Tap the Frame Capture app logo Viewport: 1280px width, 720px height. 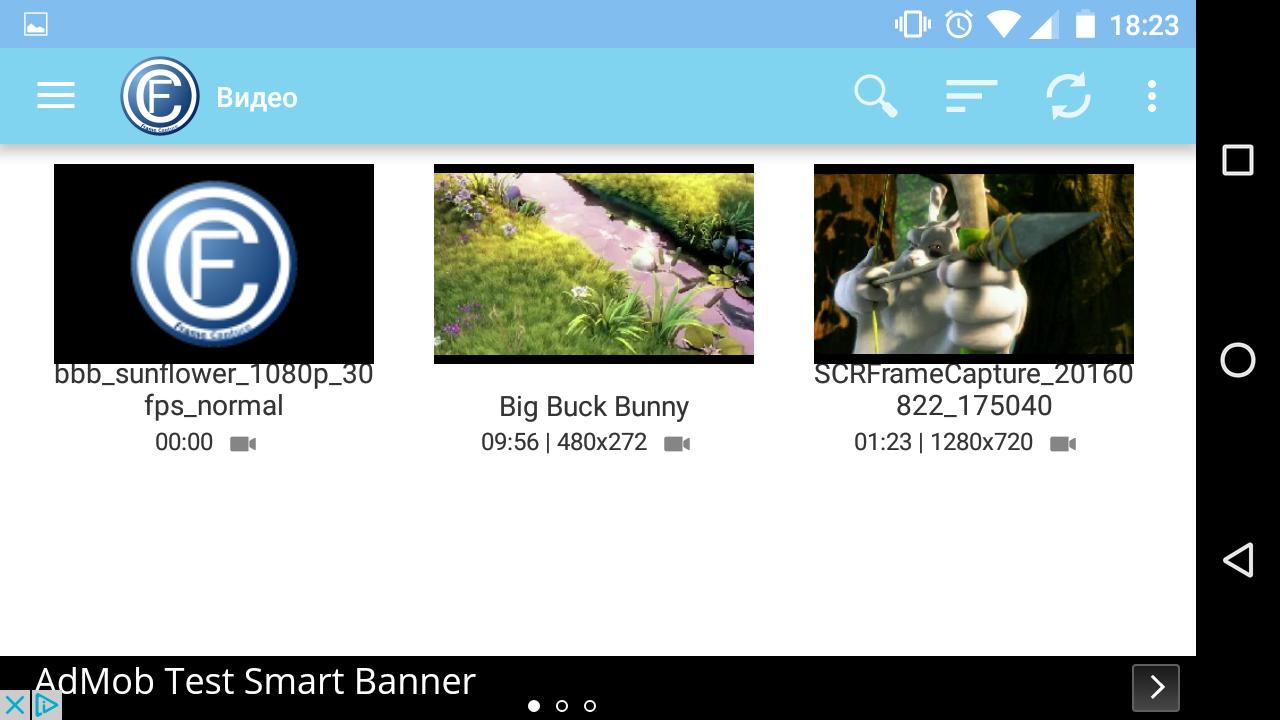click(160, 96)
